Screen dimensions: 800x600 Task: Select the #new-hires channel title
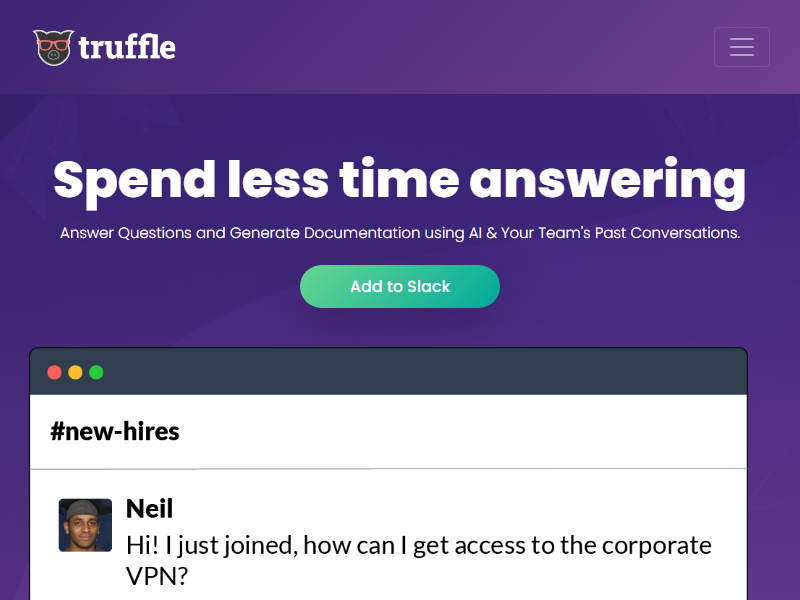click(x=115, y=432)
